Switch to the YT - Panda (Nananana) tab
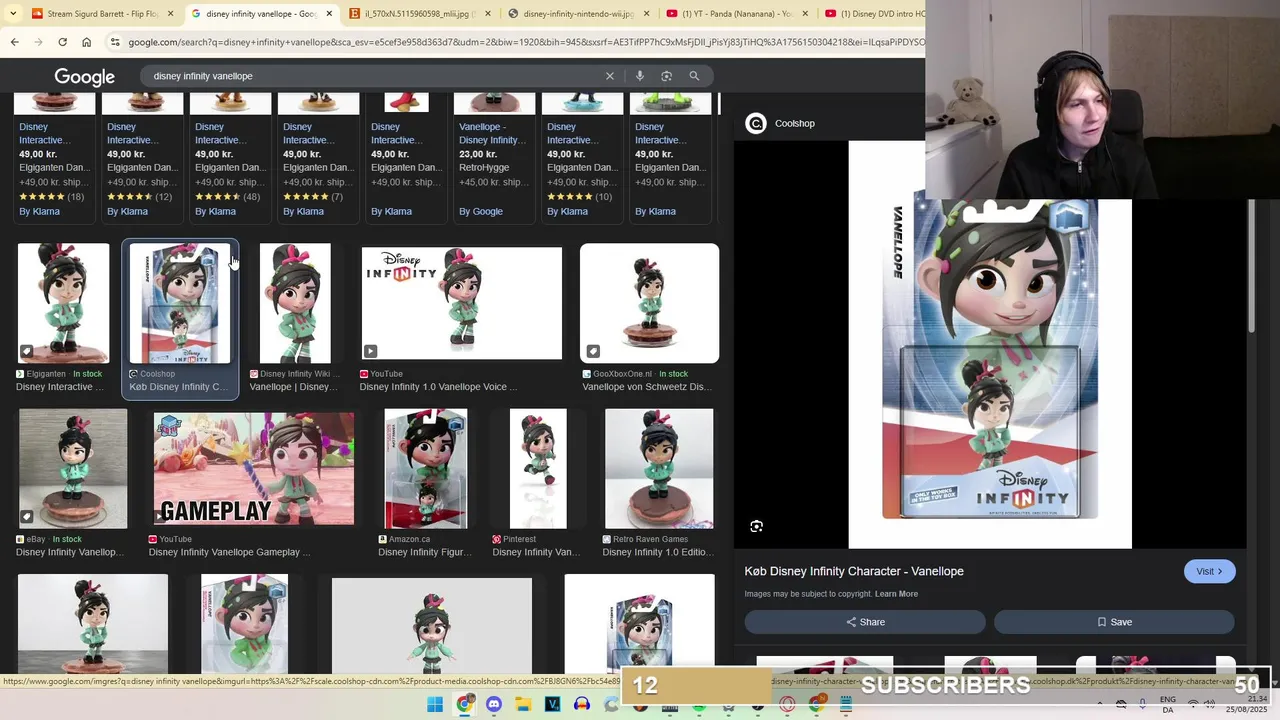 (736, 14)
